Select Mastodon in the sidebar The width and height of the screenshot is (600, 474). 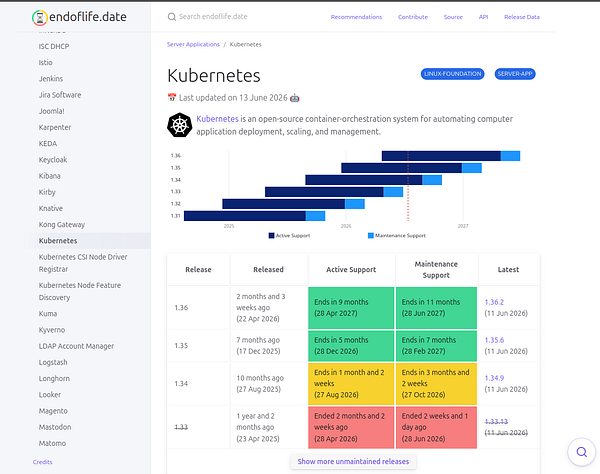[x=55, y=427]
